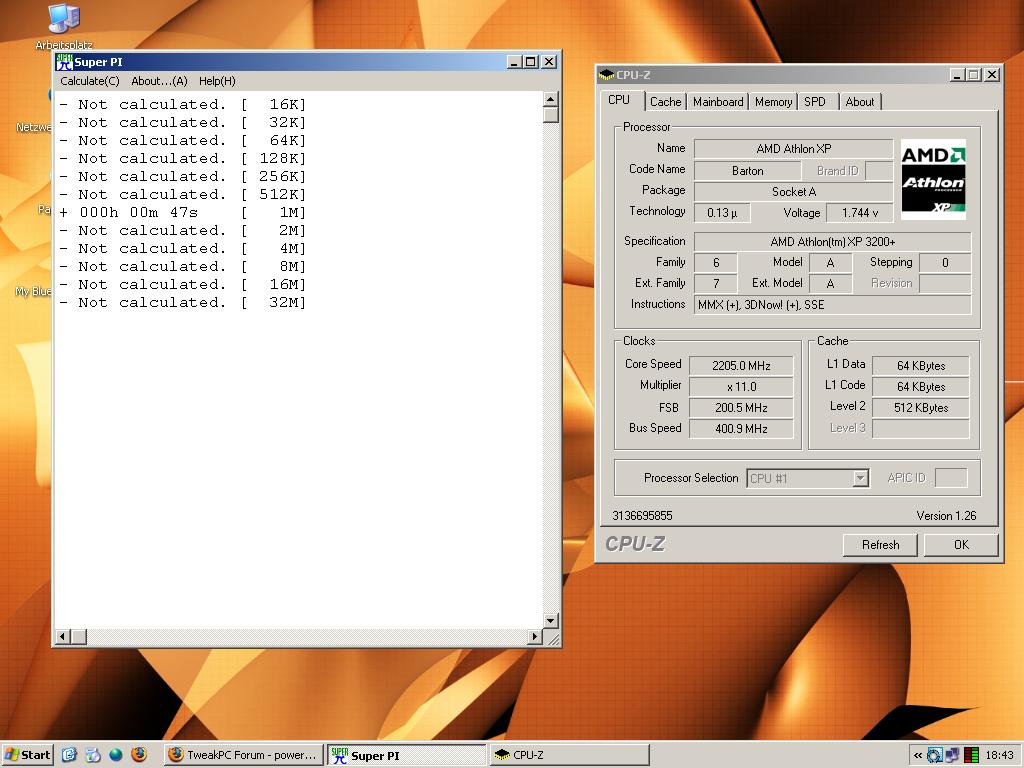Expand hidden system tray icons chevron
The height and width of the screenshot is (768, 1024).
tap(918, 756)
